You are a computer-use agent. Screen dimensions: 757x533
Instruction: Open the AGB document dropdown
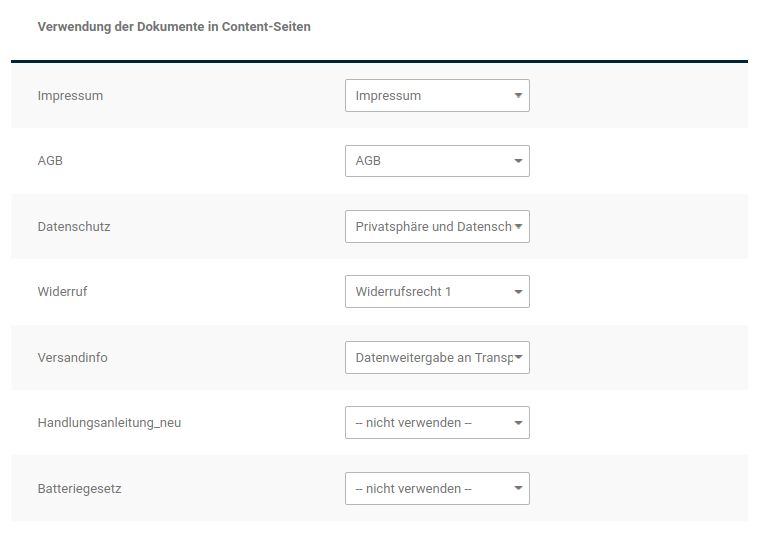tap(436, 161)
